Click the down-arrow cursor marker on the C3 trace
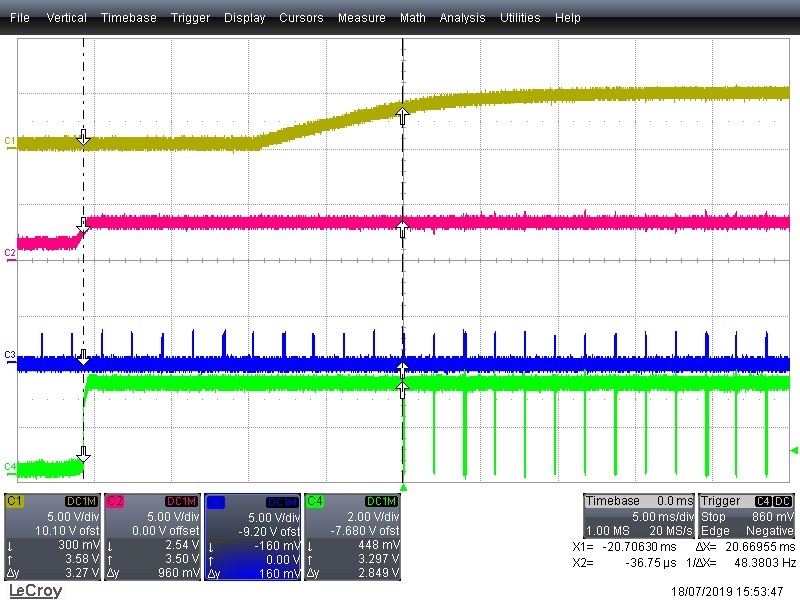This screenshot has height=600, width=800. 83,358
